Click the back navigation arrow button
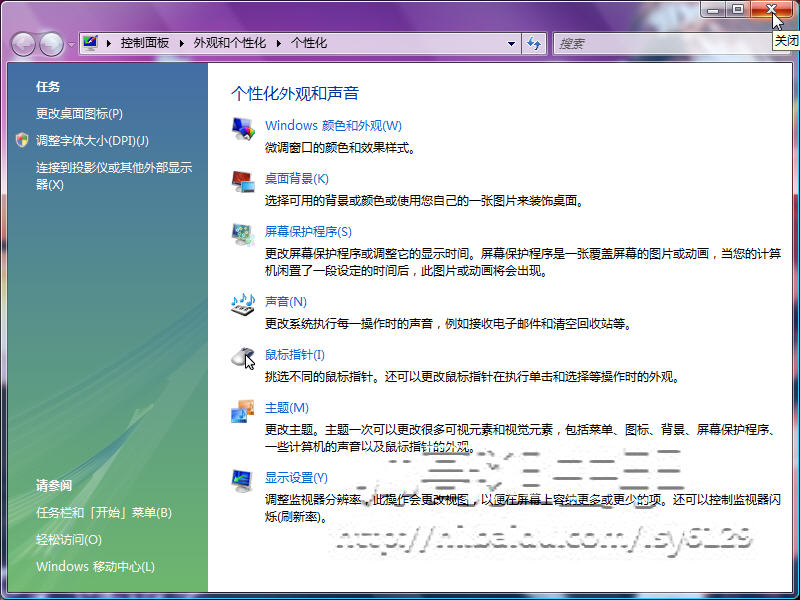Viewport: 800px width, 600px height. click(23, 44)
